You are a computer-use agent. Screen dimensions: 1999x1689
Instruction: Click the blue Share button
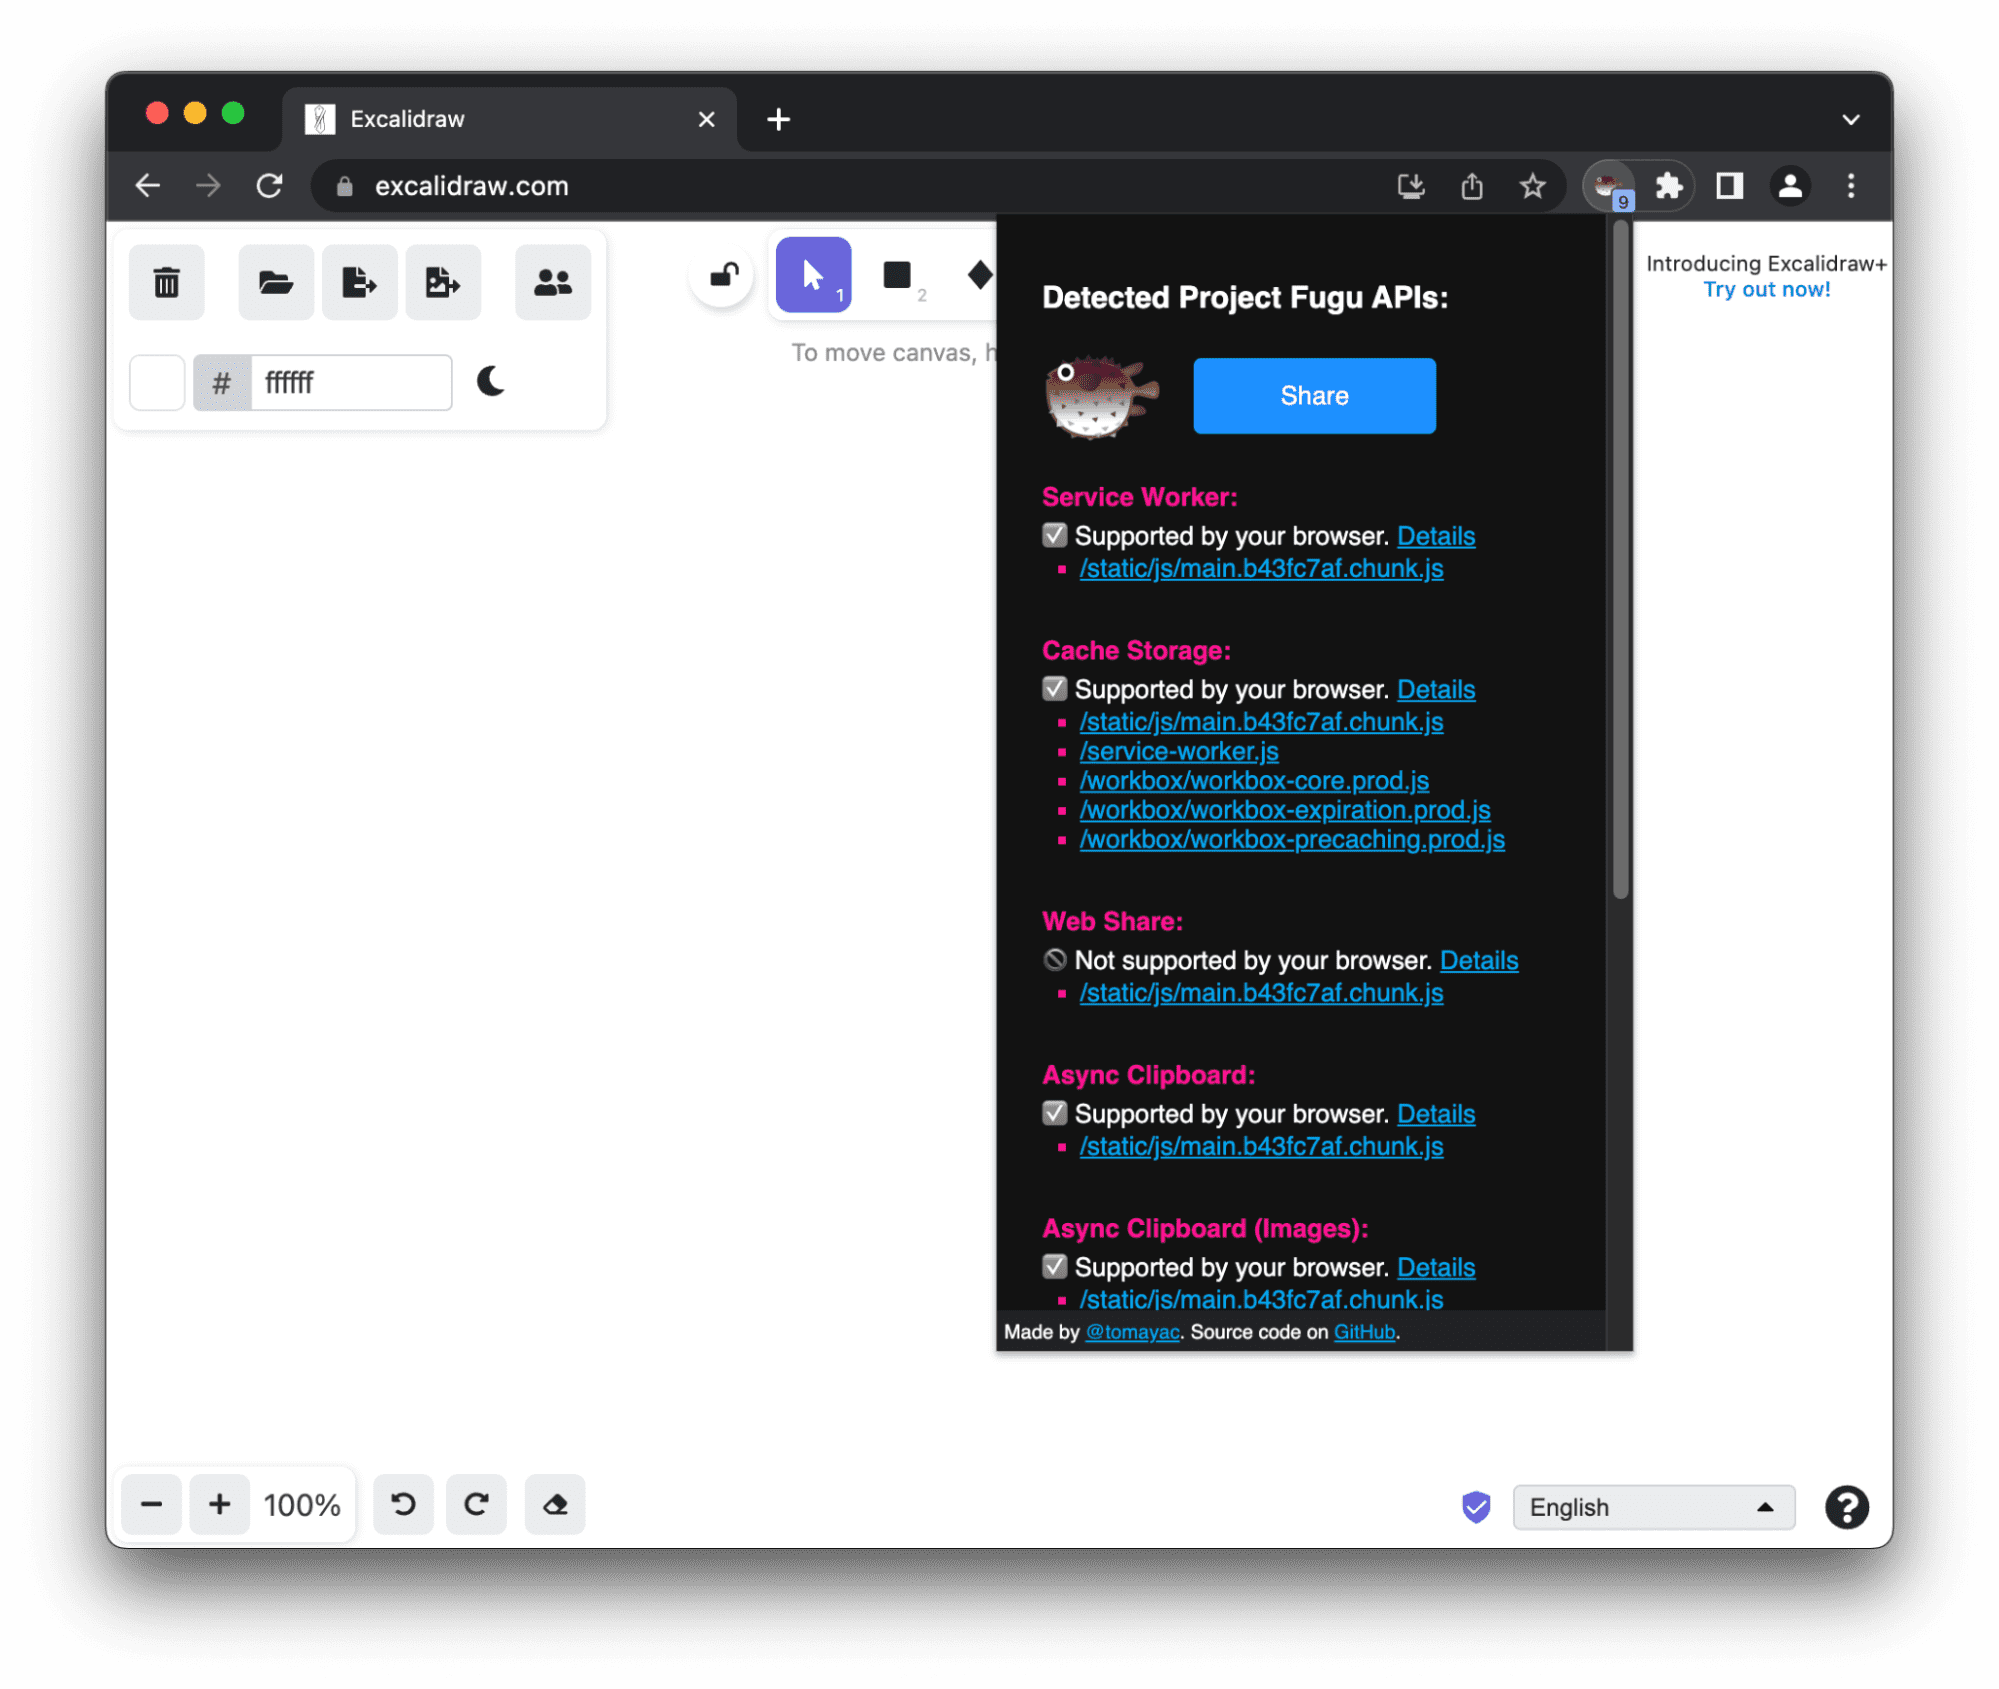(x=1315, y=395)
